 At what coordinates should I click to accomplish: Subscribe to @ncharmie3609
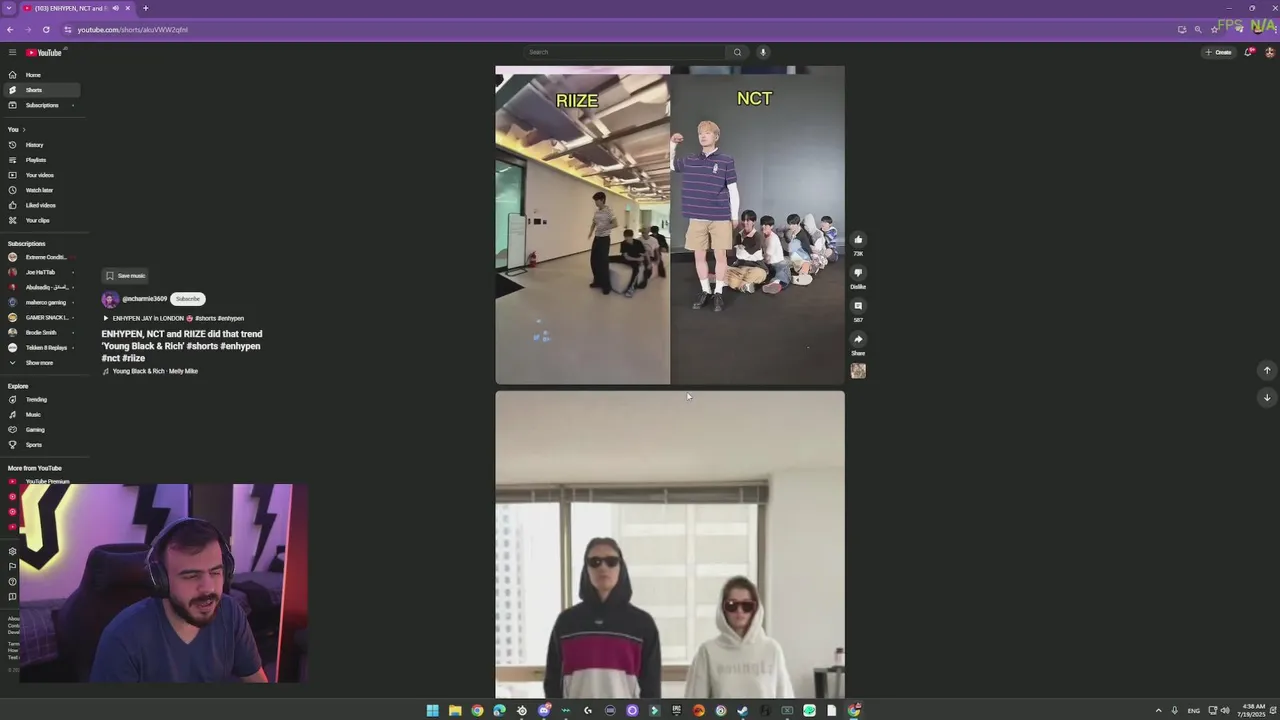click(187, 299)
